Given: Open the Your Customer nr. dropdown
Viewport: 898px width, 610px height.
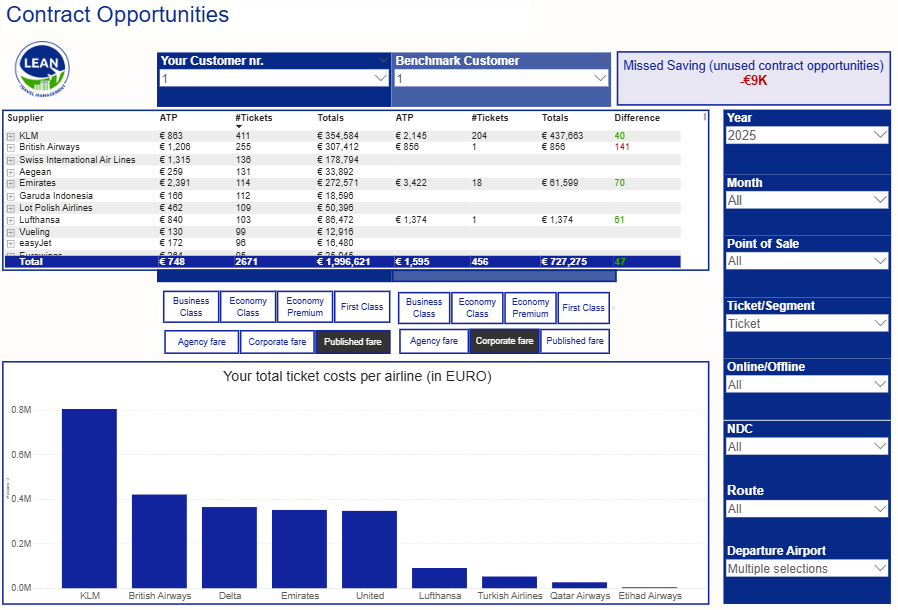Looking at the screenshot, I should coord(274,78).
